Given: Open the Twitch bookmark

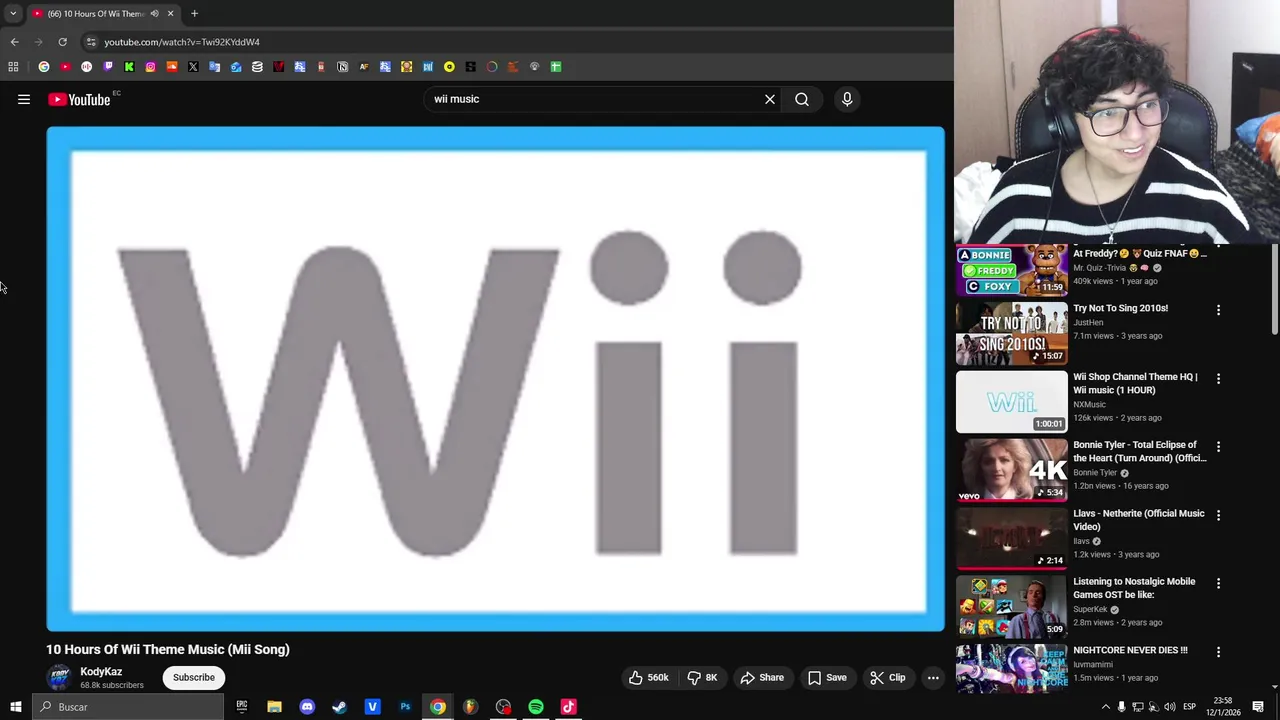Looking at the screenshot, I should [108, 67].
